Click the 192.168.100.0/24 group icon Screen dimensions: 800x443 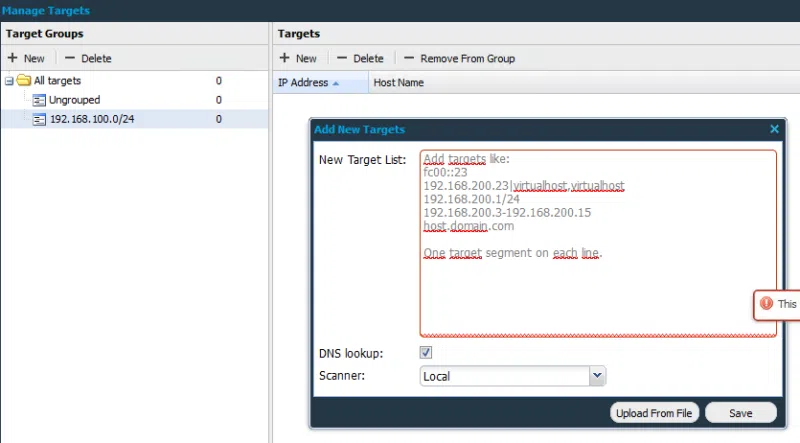click(x=39, y=119)
